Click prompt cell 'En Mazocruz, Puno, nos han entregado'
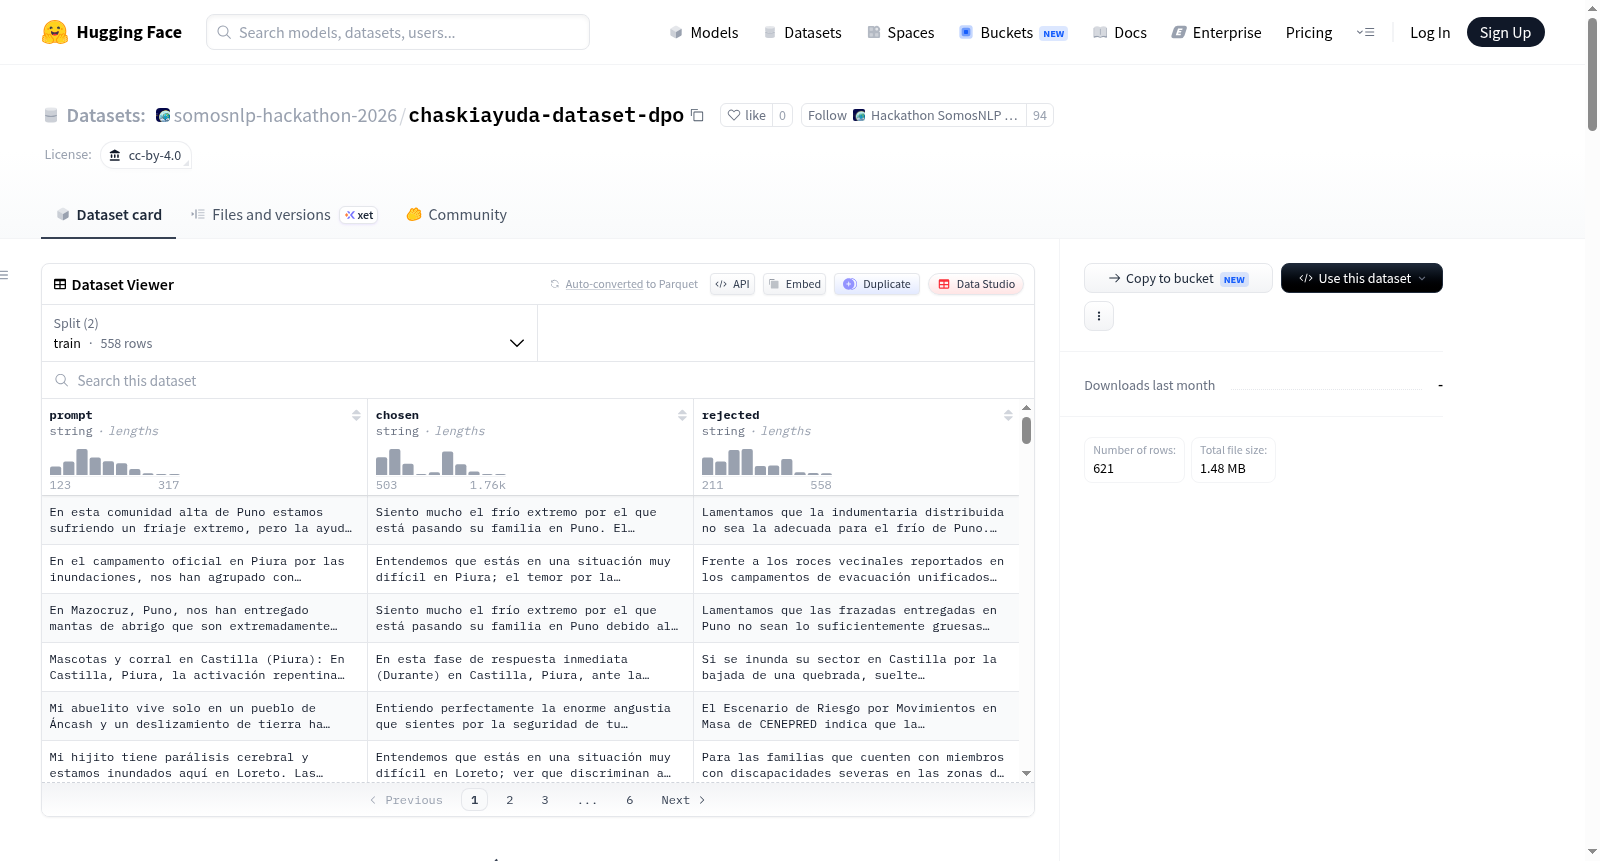Screen dimensions: 1600x861 click(204, 618)
